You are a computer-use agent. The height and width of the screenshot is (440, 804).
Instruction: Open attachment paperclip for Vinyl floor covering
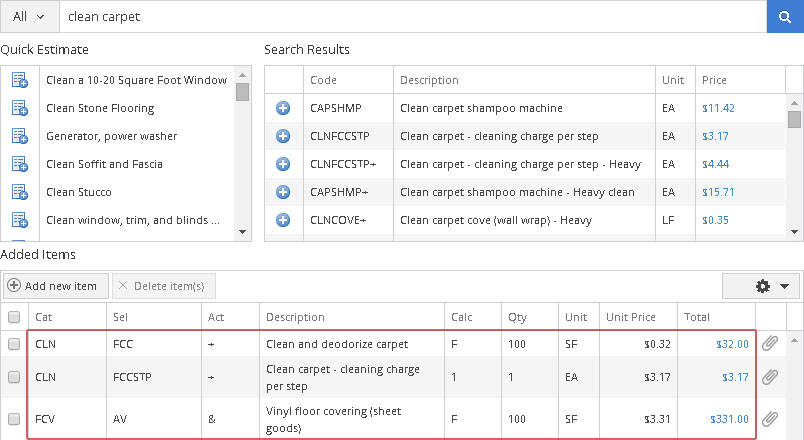(x=770, y=419)
